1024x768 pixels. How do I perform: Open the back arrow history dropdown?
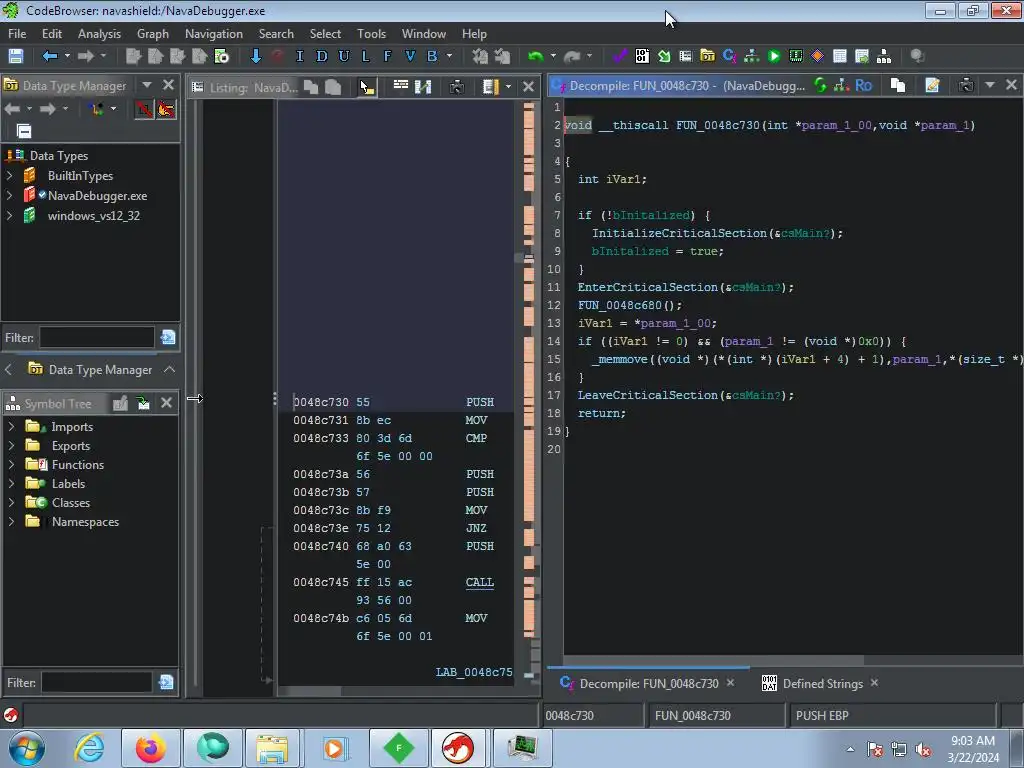click(67, 56)
